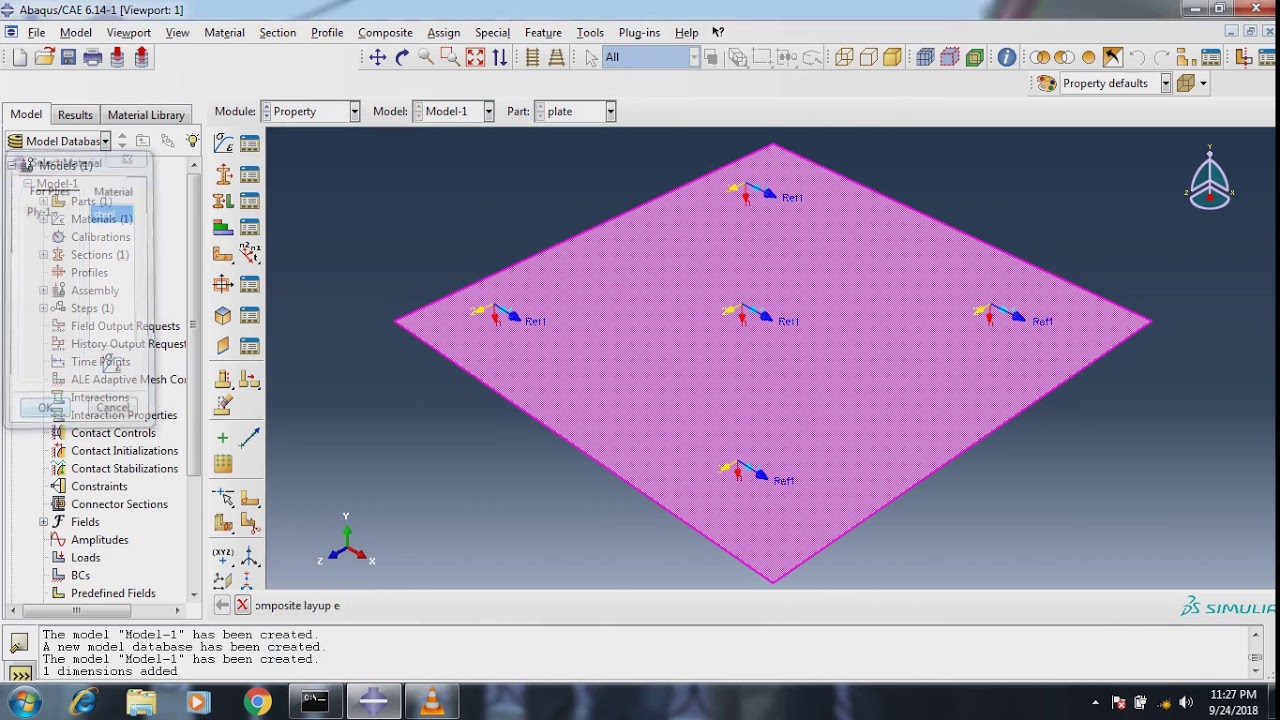
Task: Open the Plug-ins menu
Action: click(639, 32)
